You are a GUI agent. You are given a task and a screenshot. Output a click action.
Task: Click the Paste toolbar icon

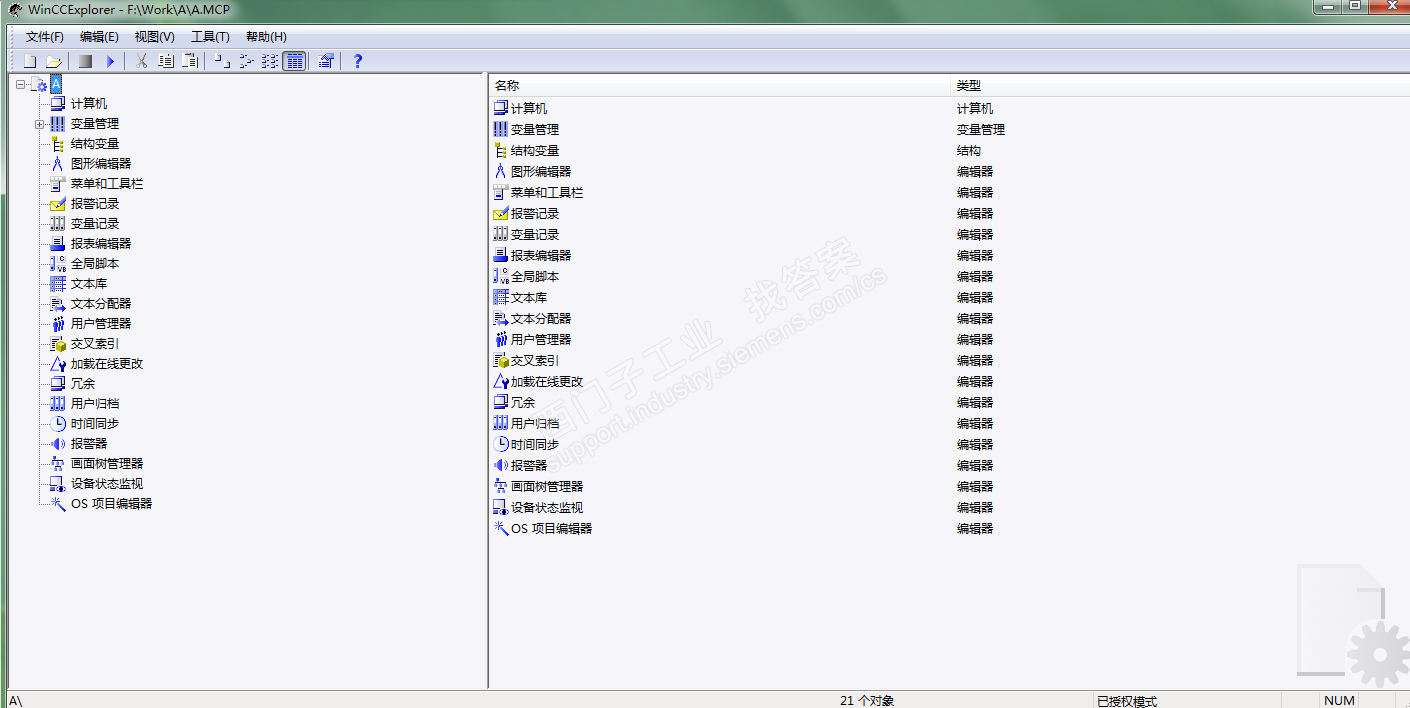click(190, 61)
